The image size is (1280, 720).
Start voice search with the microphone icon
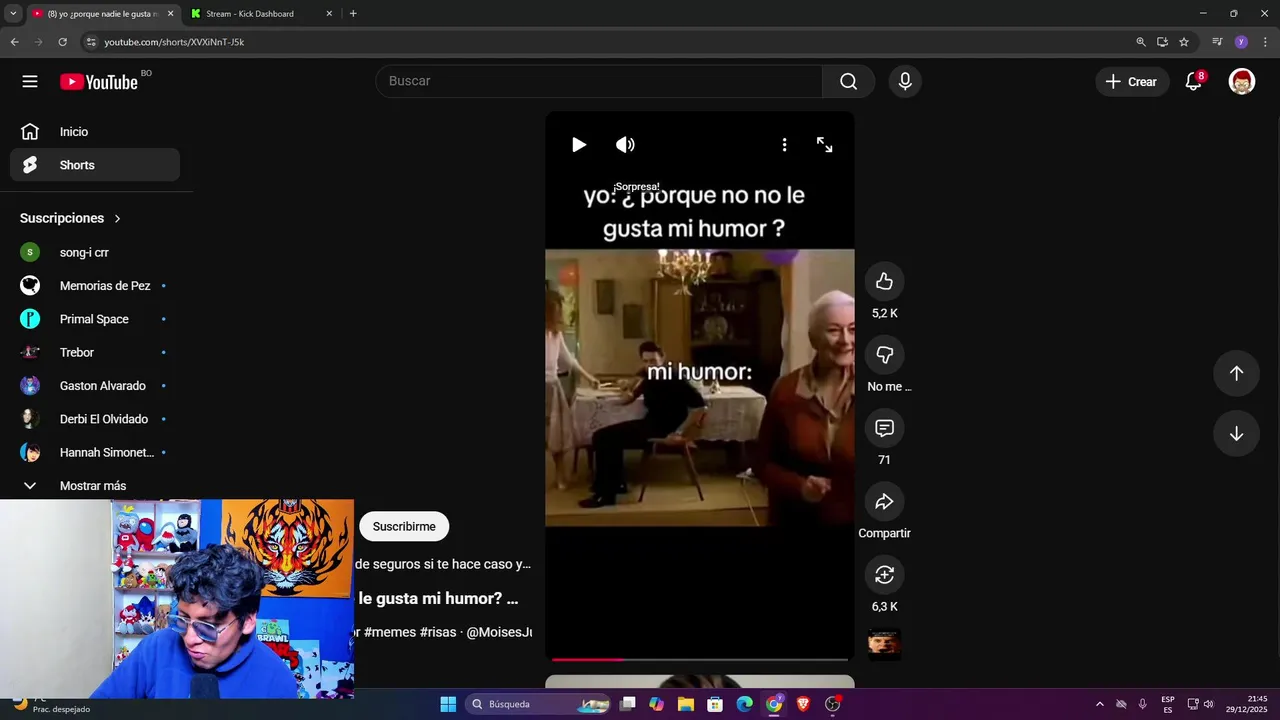905,82
